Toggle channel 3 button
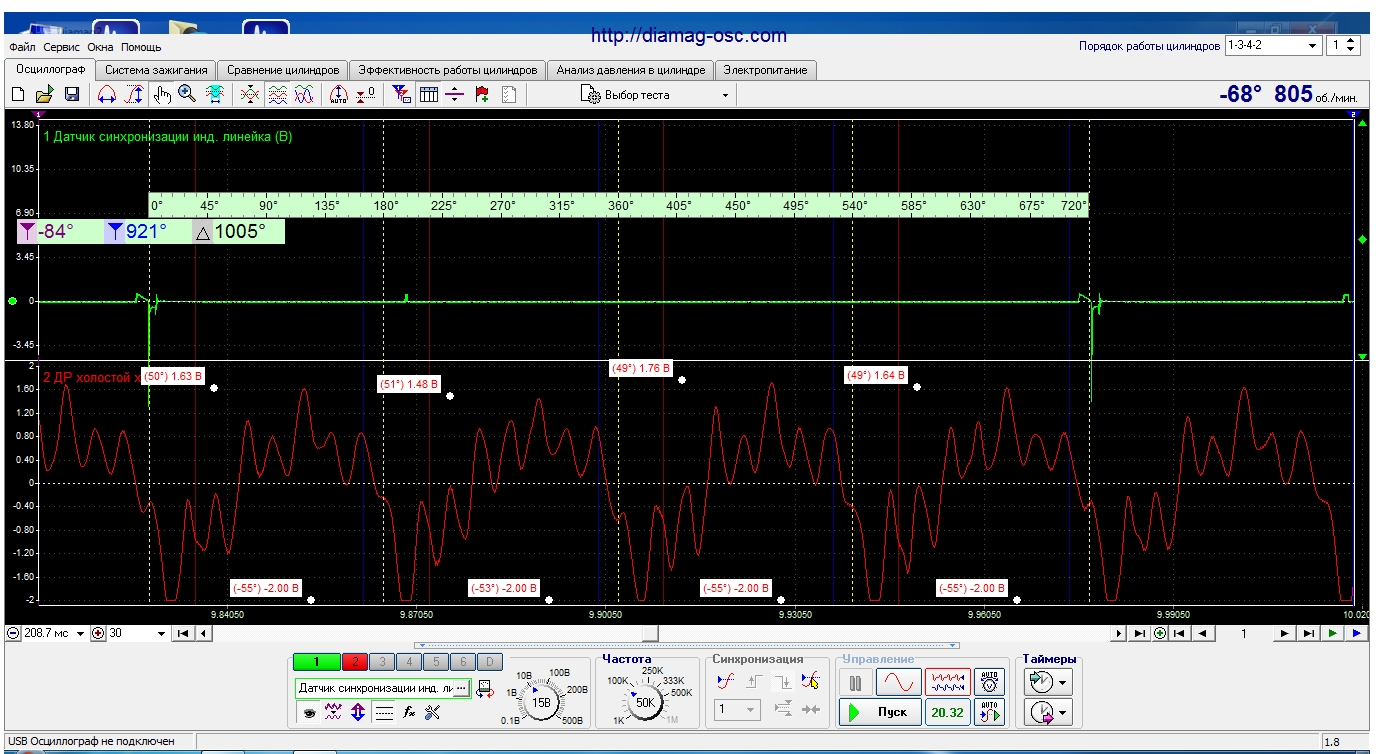Screen dimensions: 1382x754 (382, 661)
